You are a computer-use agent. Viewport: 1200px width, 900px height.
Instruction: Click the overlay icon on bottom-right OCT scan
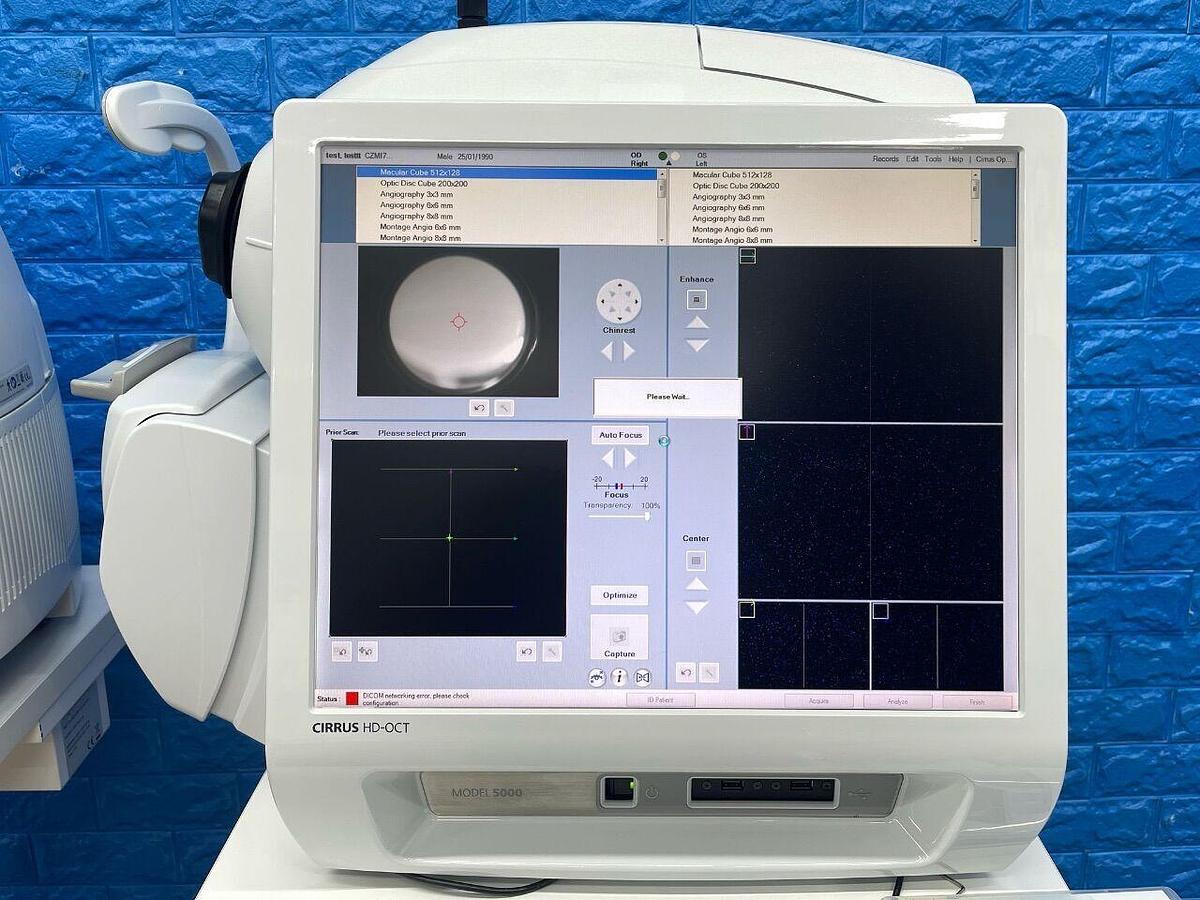[x=880, y=610]
